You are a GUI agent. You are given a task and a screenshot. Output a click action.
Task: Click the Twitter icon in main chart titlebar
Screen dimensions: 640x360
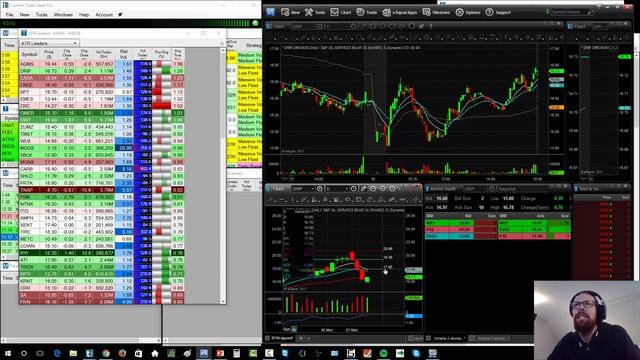pos(421,26)
